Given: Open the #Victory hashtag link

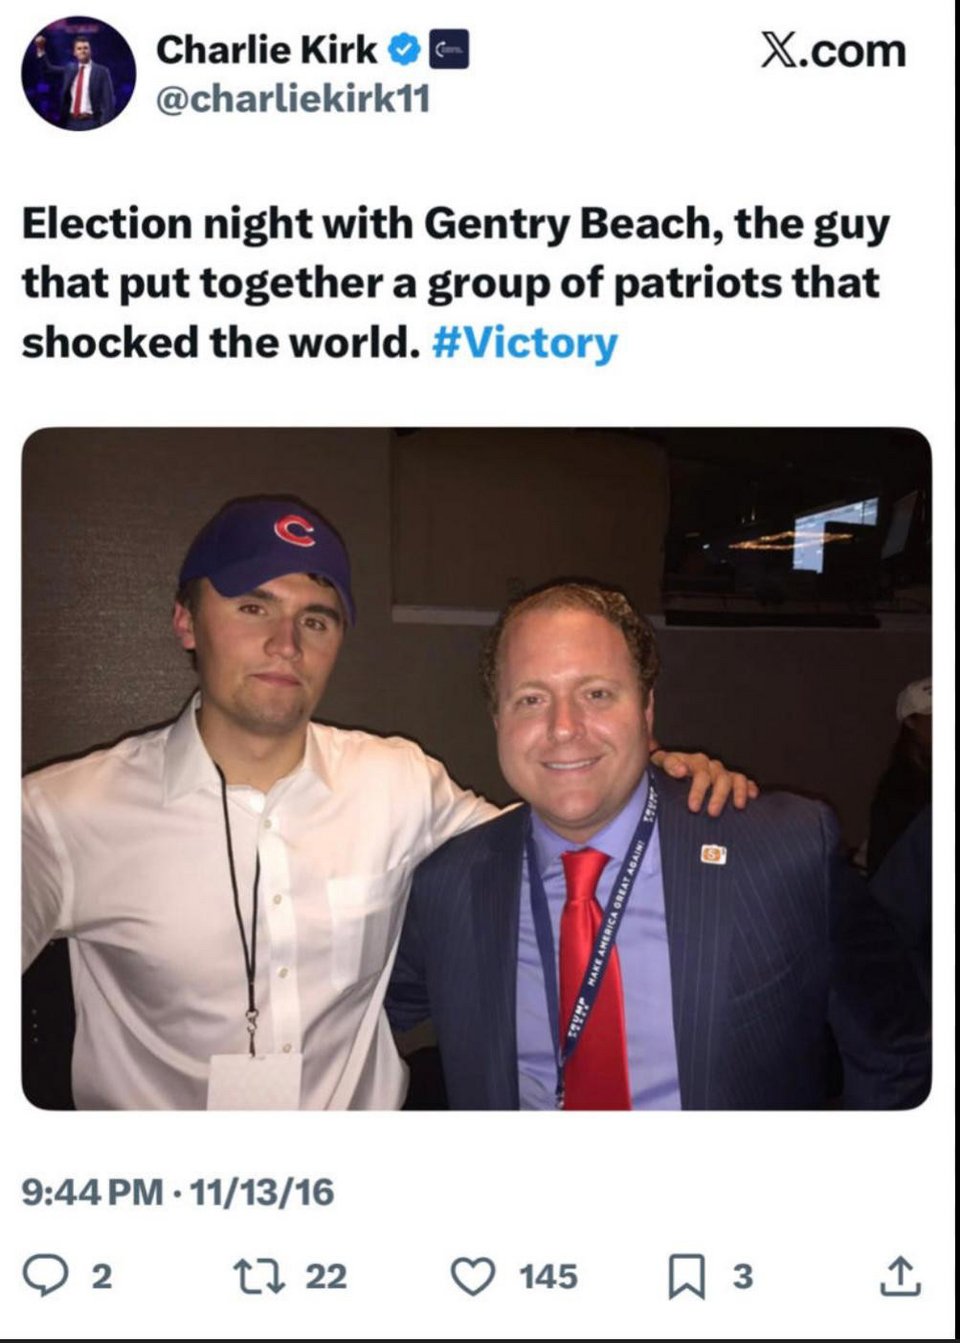Looking at the screenshot, I should tap(525, 342).
